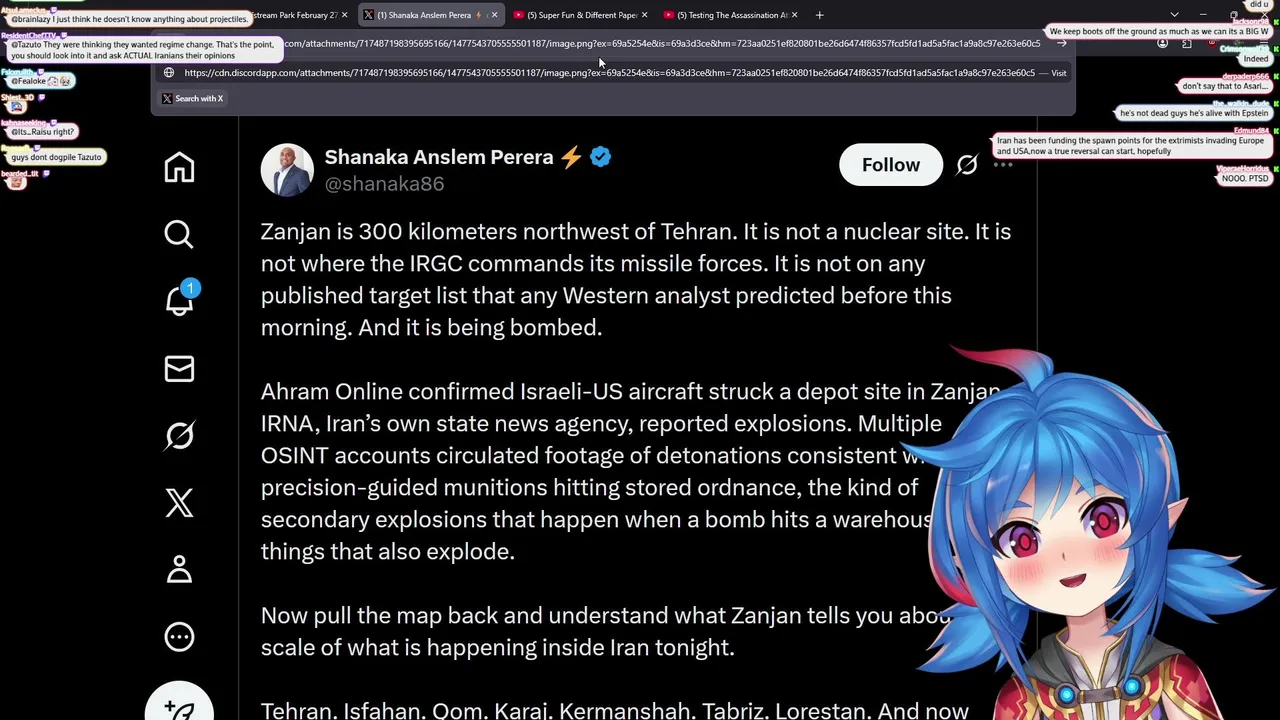The image size is (1280, 720).
Task: Click verified badge next to Shanaka Anslem Perera
Action: (x=600, y=157)
